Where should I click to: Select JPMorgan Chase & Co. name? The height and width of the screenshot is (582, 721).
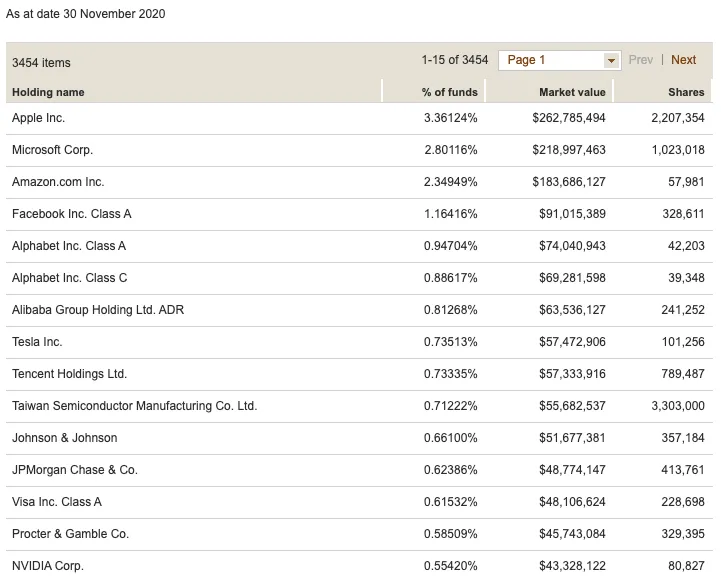(x=75, y=470)
